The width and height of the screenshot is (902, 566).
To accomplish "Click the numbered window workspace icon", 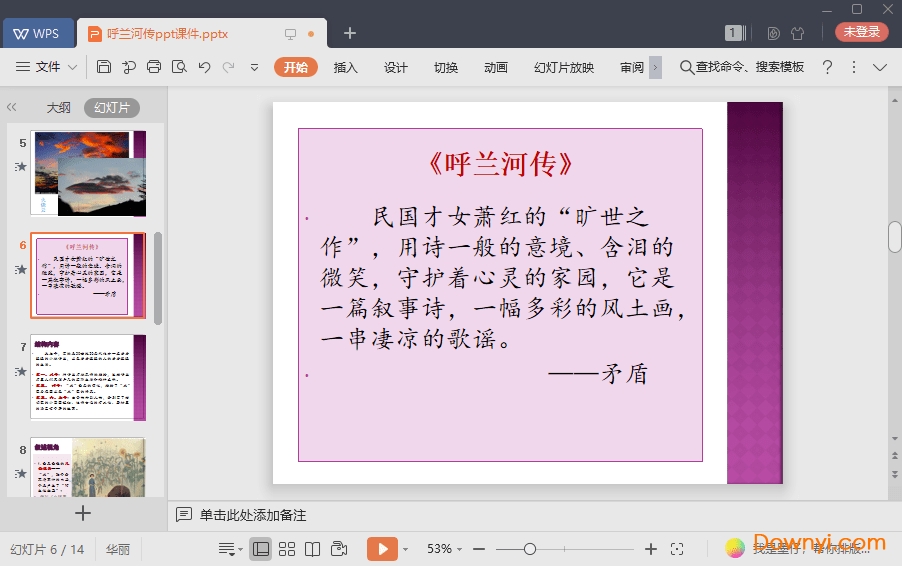I will click(x=735, y=33).
